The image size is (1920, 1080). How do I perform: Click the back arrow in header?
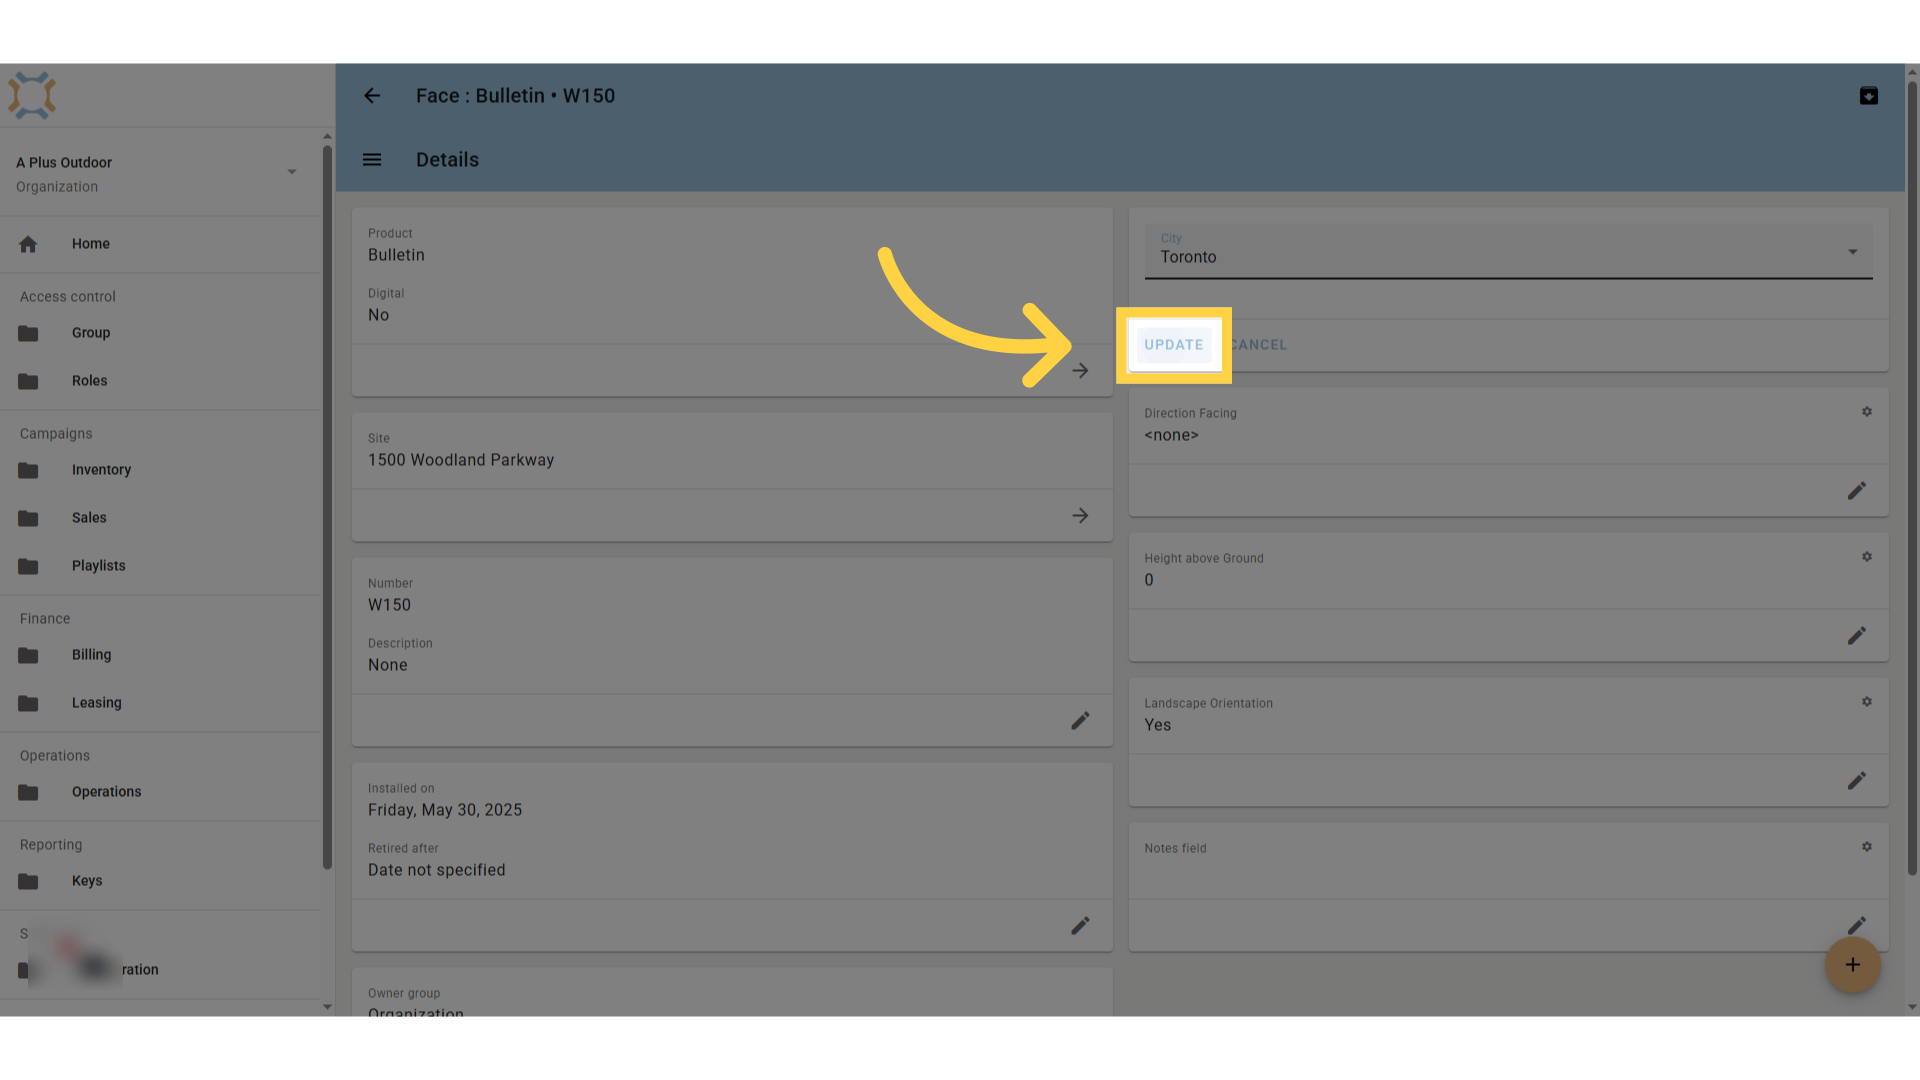[x=372, y=96]
